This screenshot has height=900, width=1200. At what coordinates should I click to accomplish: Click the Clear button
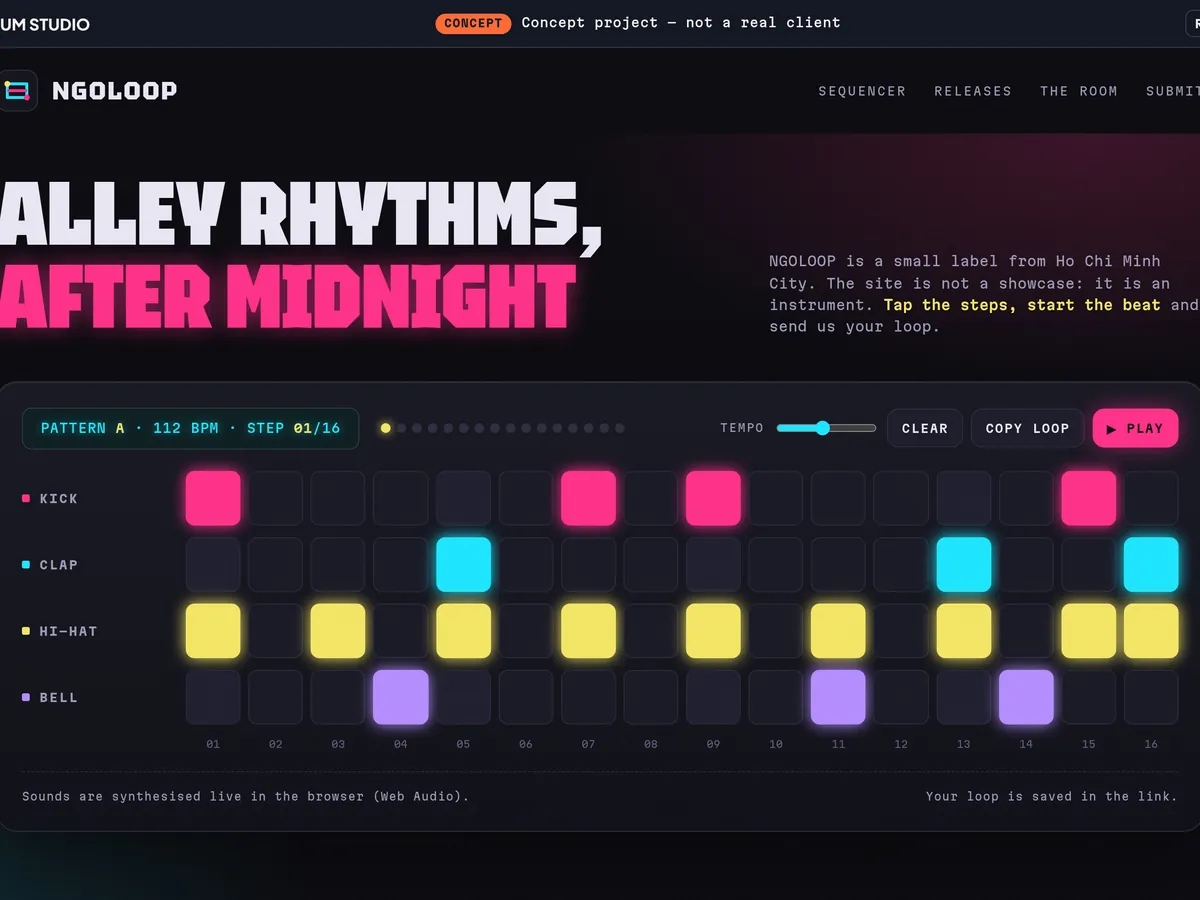point(925,428)
